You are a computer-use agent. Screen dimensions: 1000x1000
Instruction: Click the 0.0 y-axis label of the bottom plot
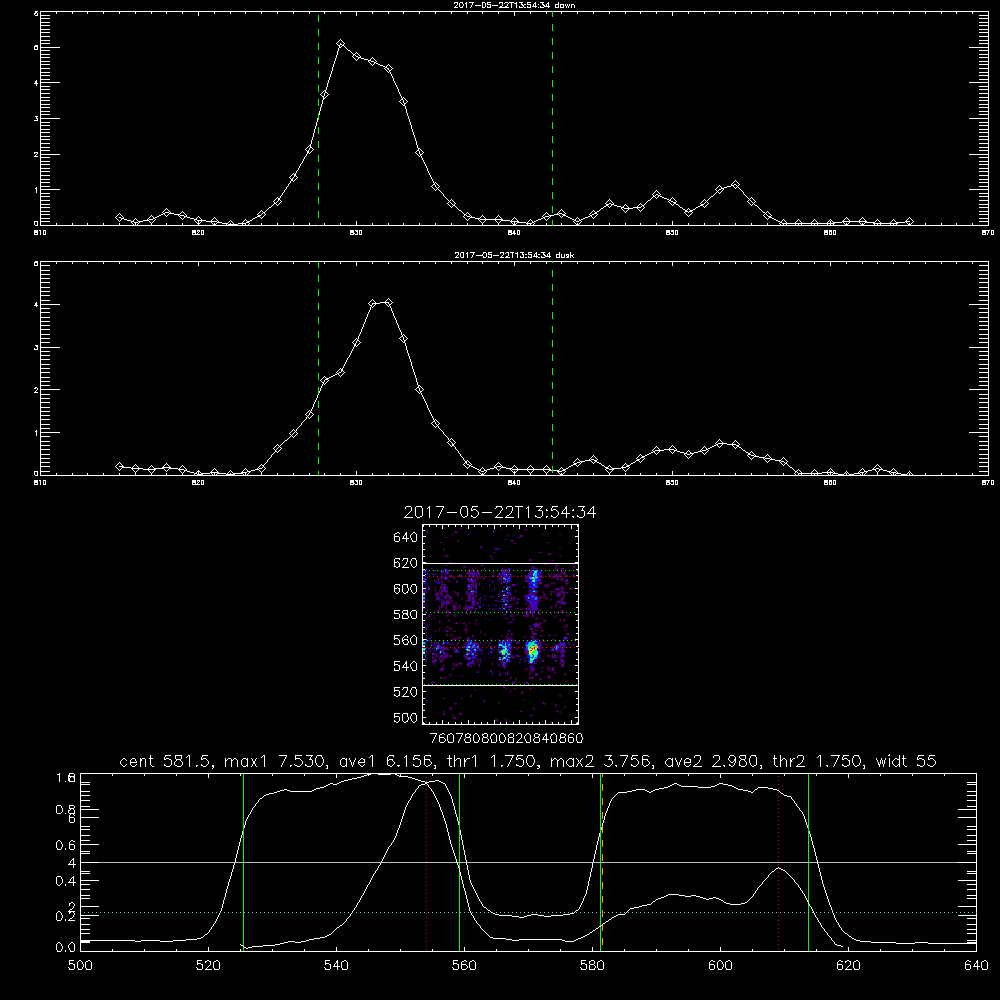(x=66, y=947)
